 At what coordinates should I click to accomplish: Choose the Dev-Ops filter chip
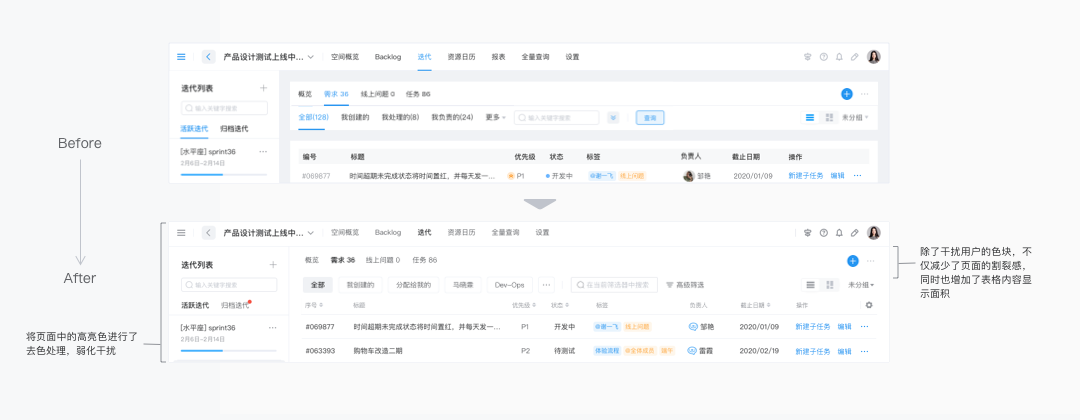[x=510, y=285]
